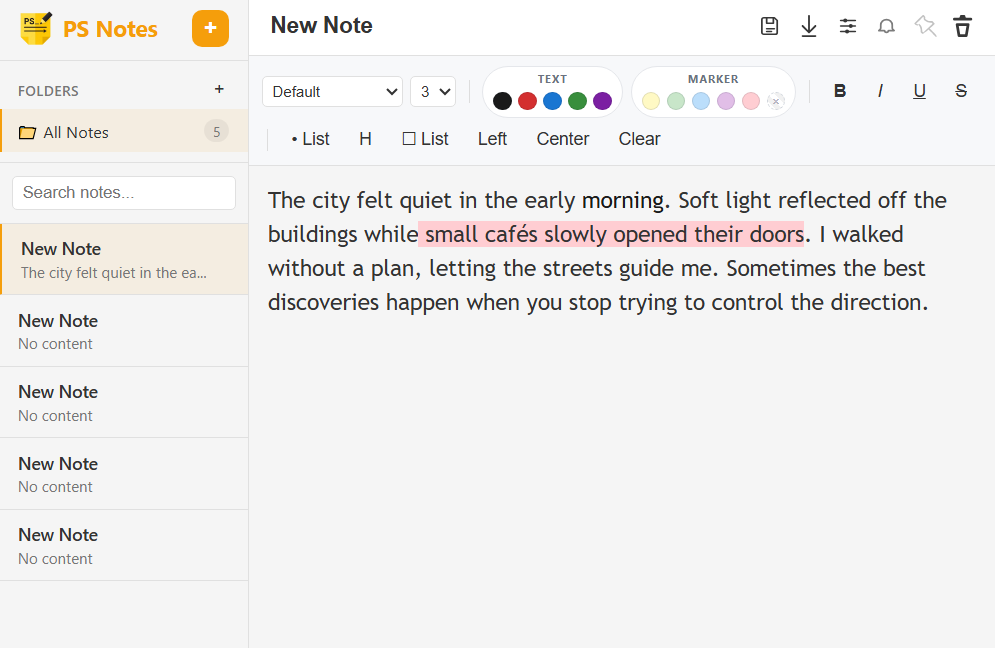
Task: Delete the note using trash icon
Action: (963, 26)
